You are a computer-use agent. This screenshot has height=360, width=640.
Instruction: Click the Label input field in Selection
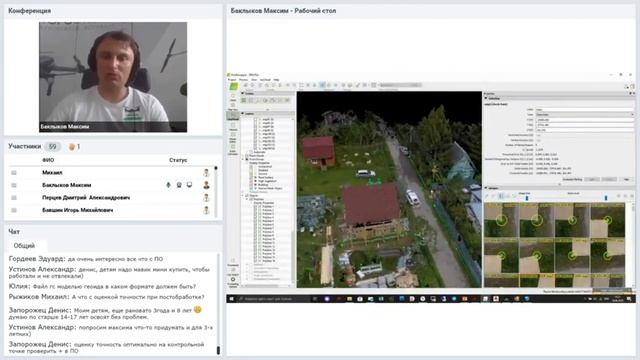[584, 109]
